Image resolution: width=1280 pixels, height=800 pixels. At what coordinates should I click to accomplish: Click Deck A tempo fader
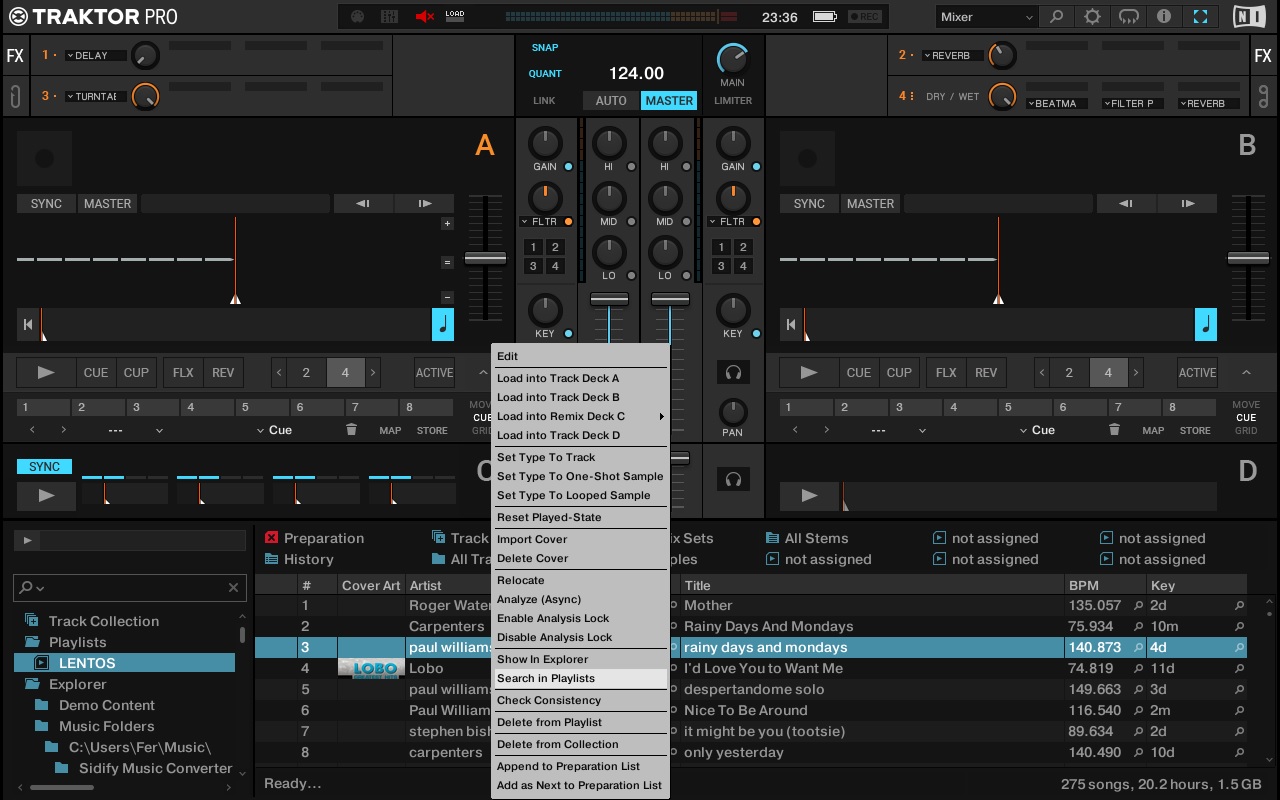click(485, 258)
